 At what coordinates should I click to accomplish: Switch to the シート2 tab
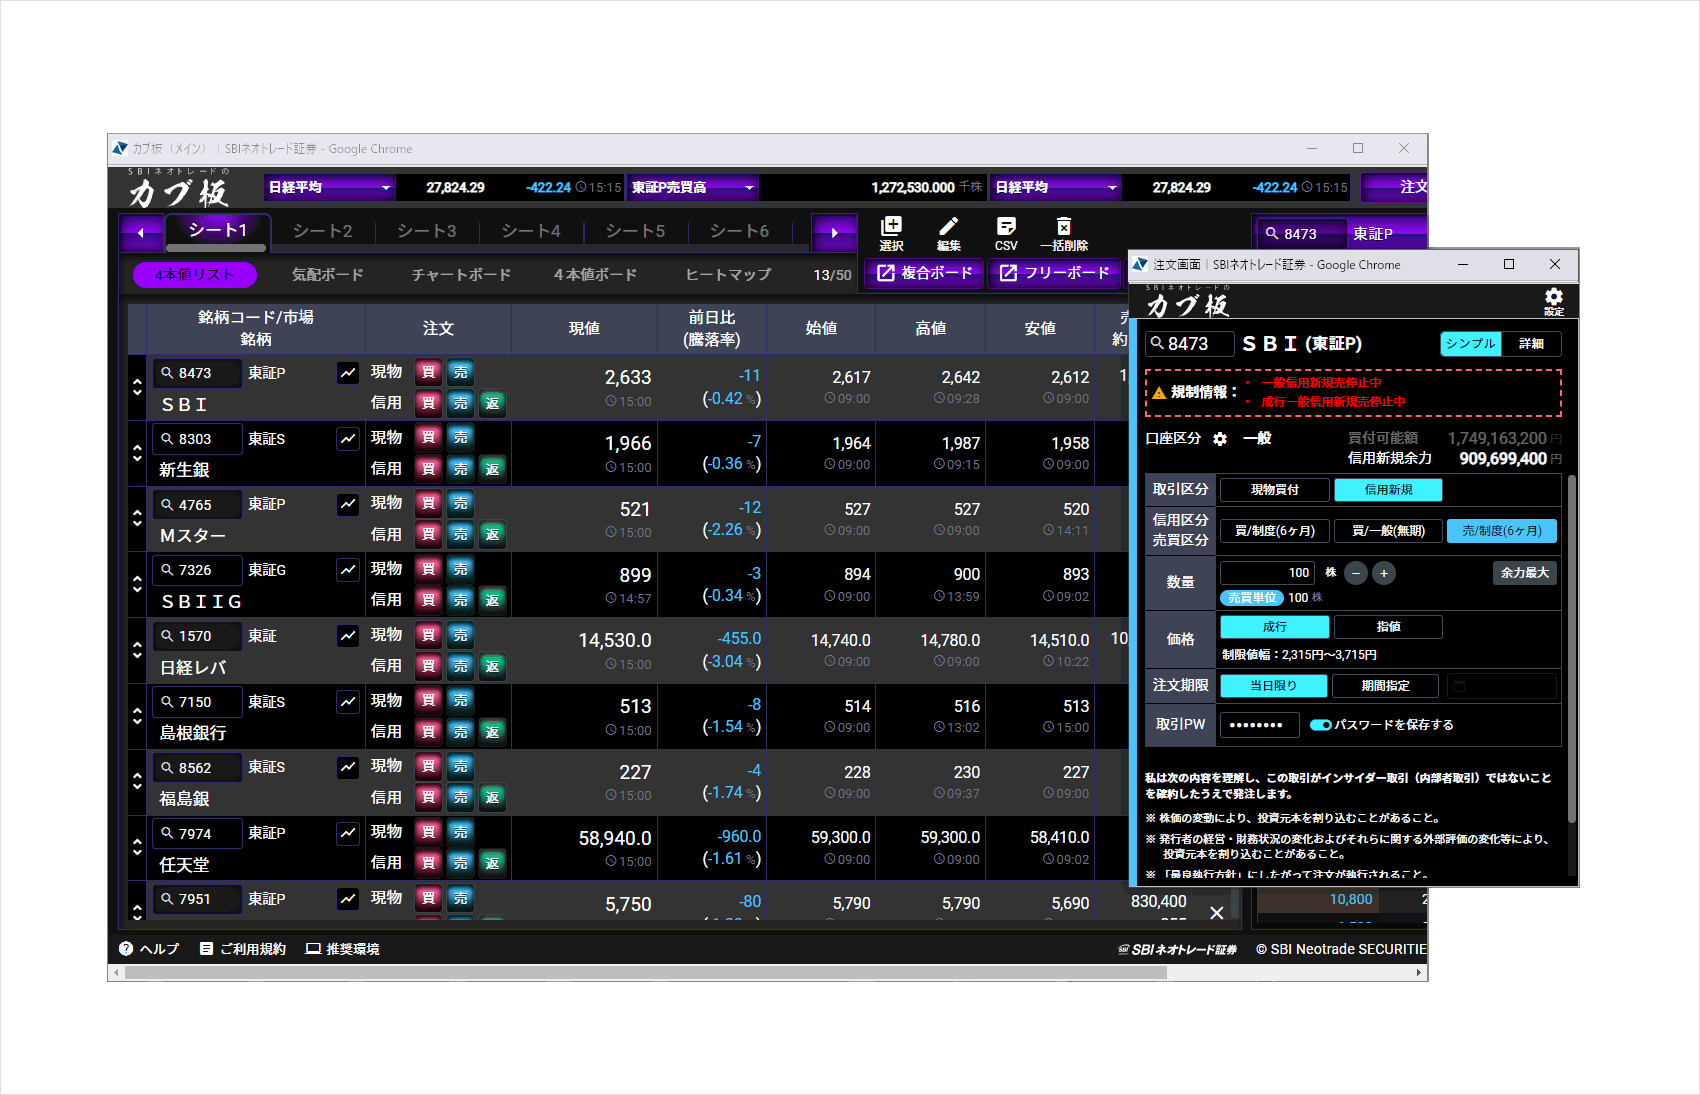(x=323, y=231)
